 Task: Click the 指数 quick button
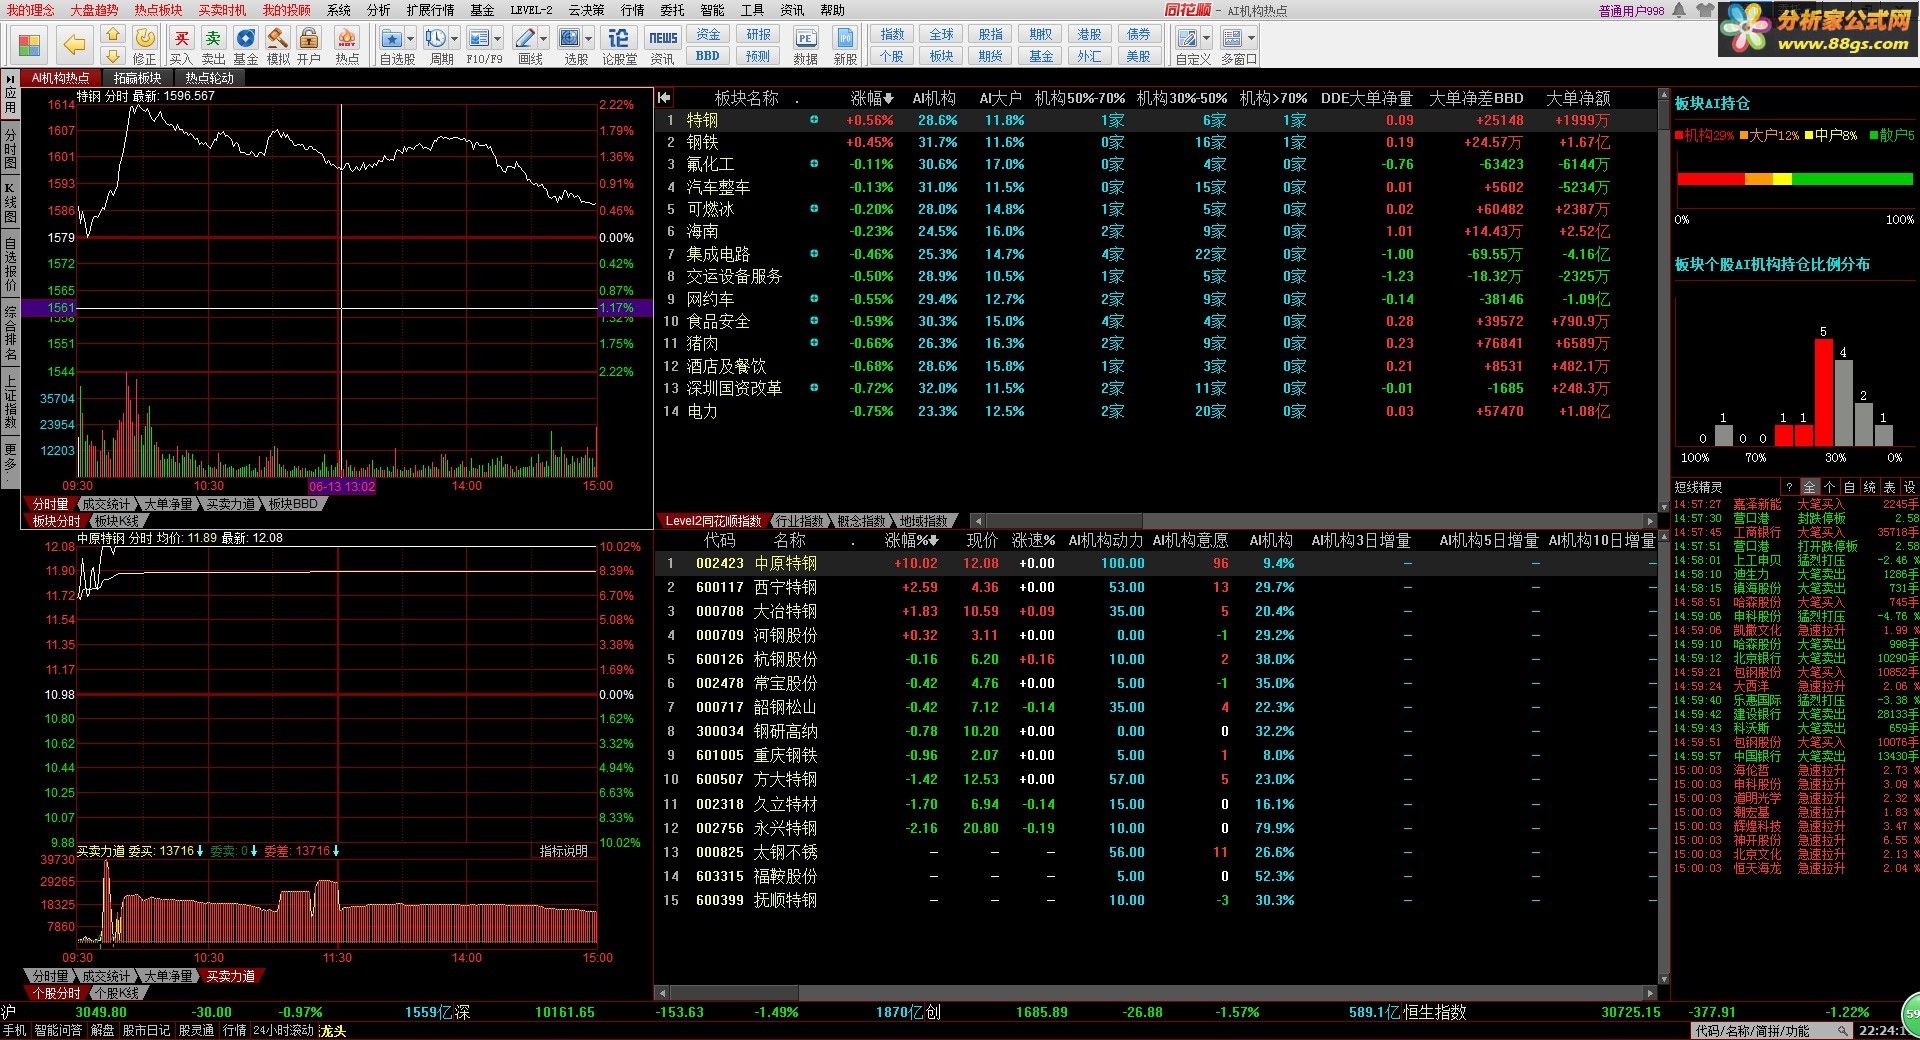(892, 34)
